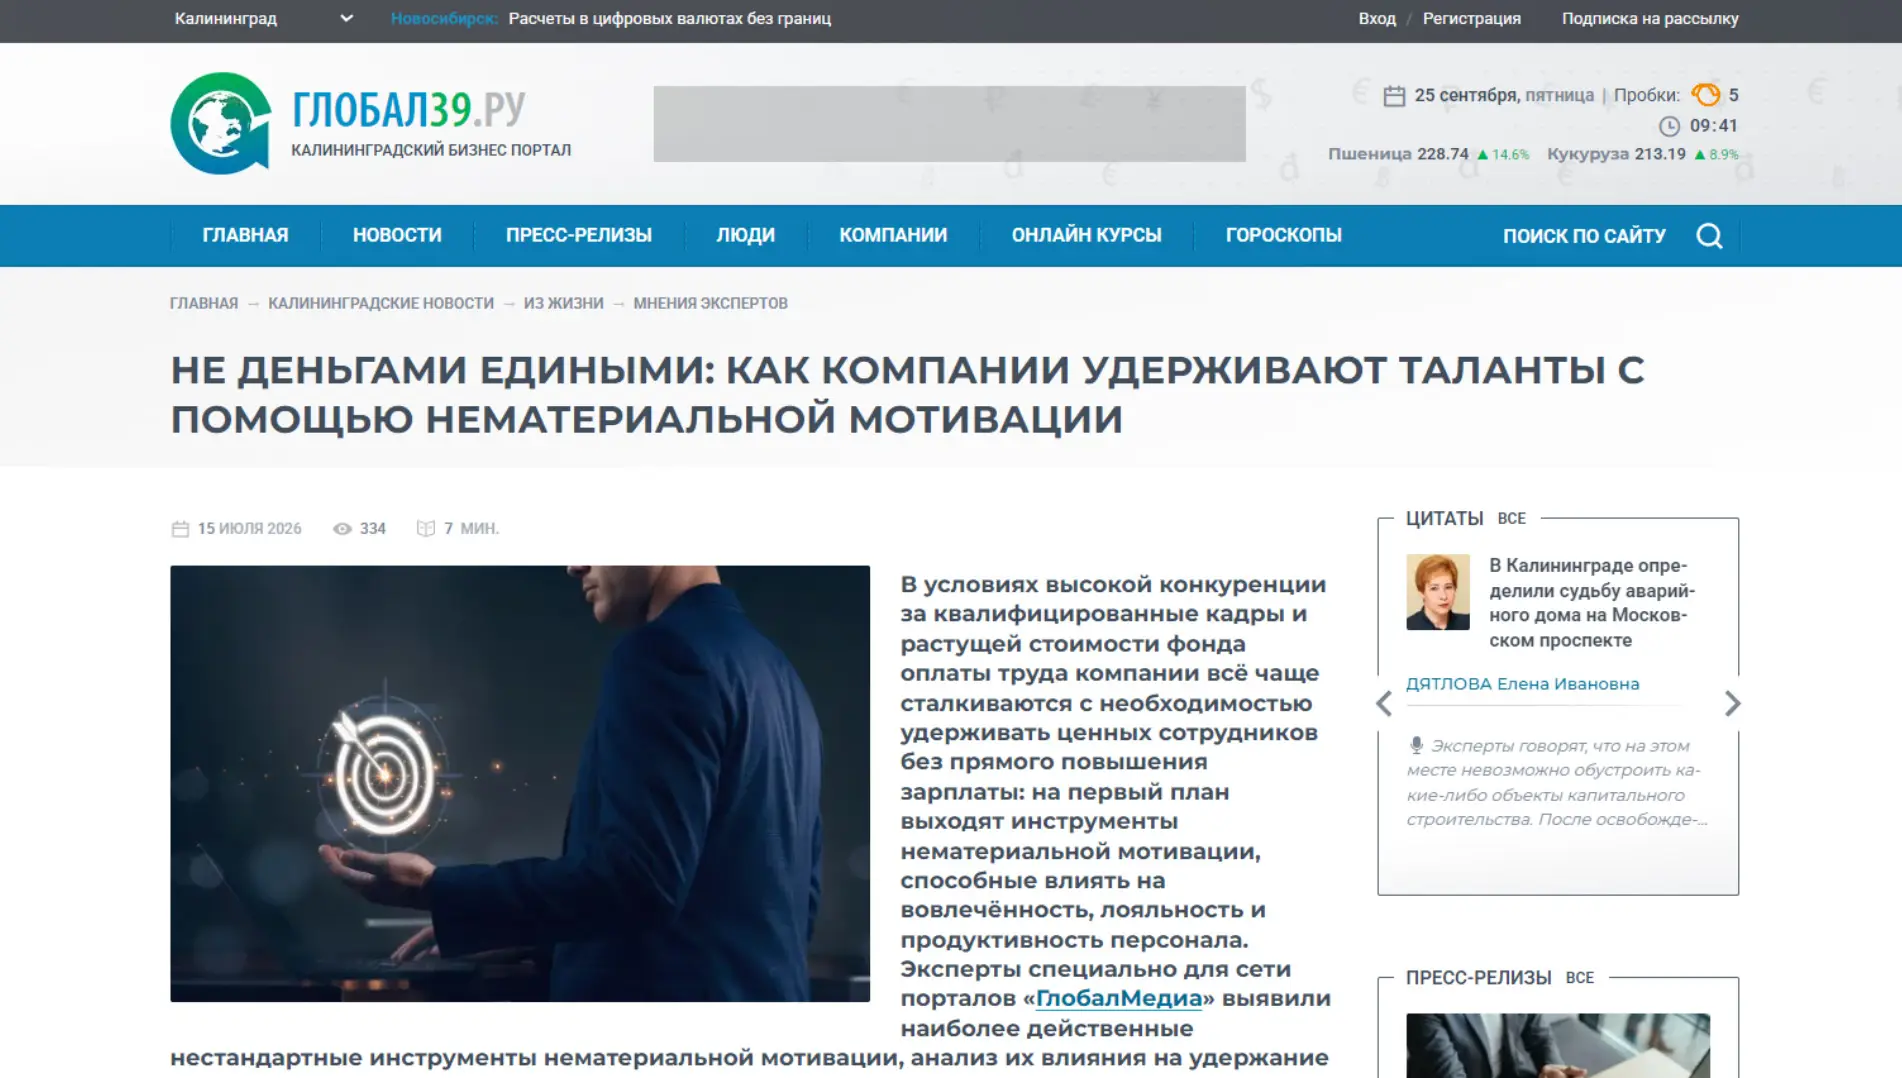1902x1078 pixels.
Task: Click the Кукуруза 213.19 quote
Action: (x=1642, y=154)
